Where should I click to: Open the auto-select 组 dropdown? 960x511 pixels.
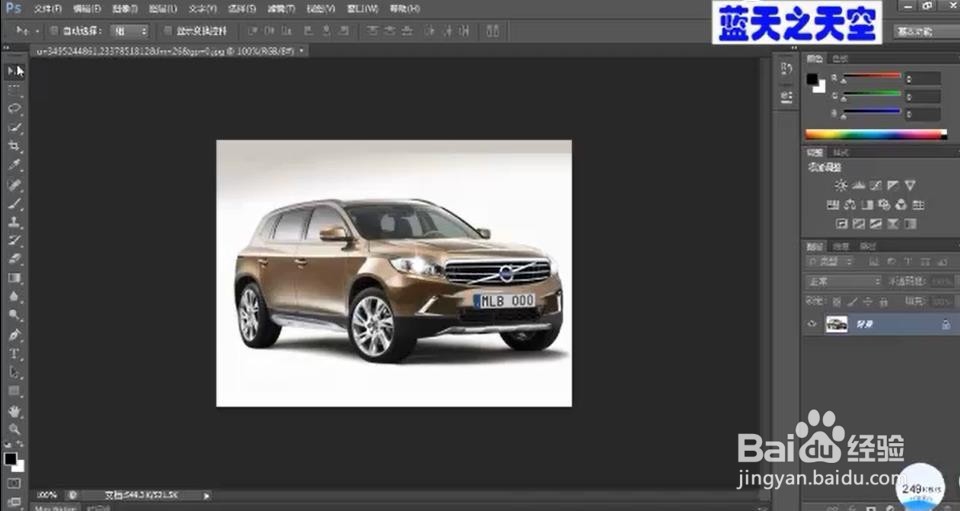130,31
